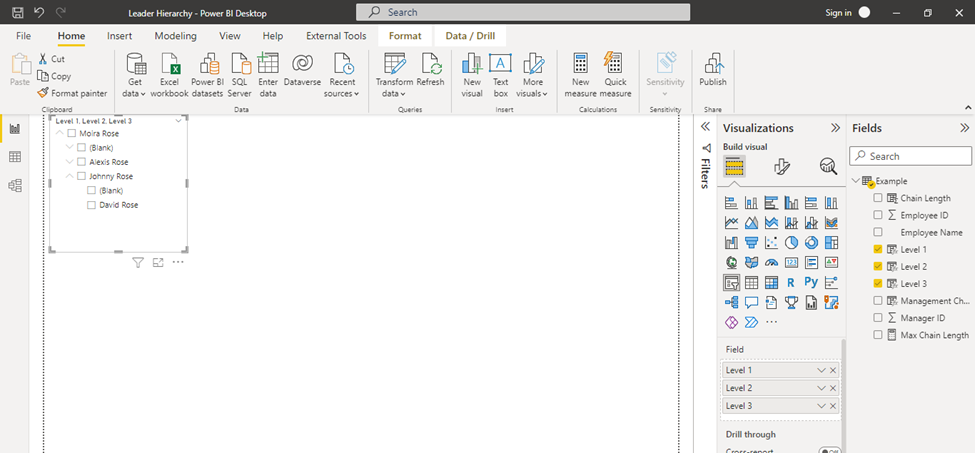Image resolution: width=975 pixels, height=453 pixels.
Task: Collapse the Example table in Fields
Action: pos(856,181)
